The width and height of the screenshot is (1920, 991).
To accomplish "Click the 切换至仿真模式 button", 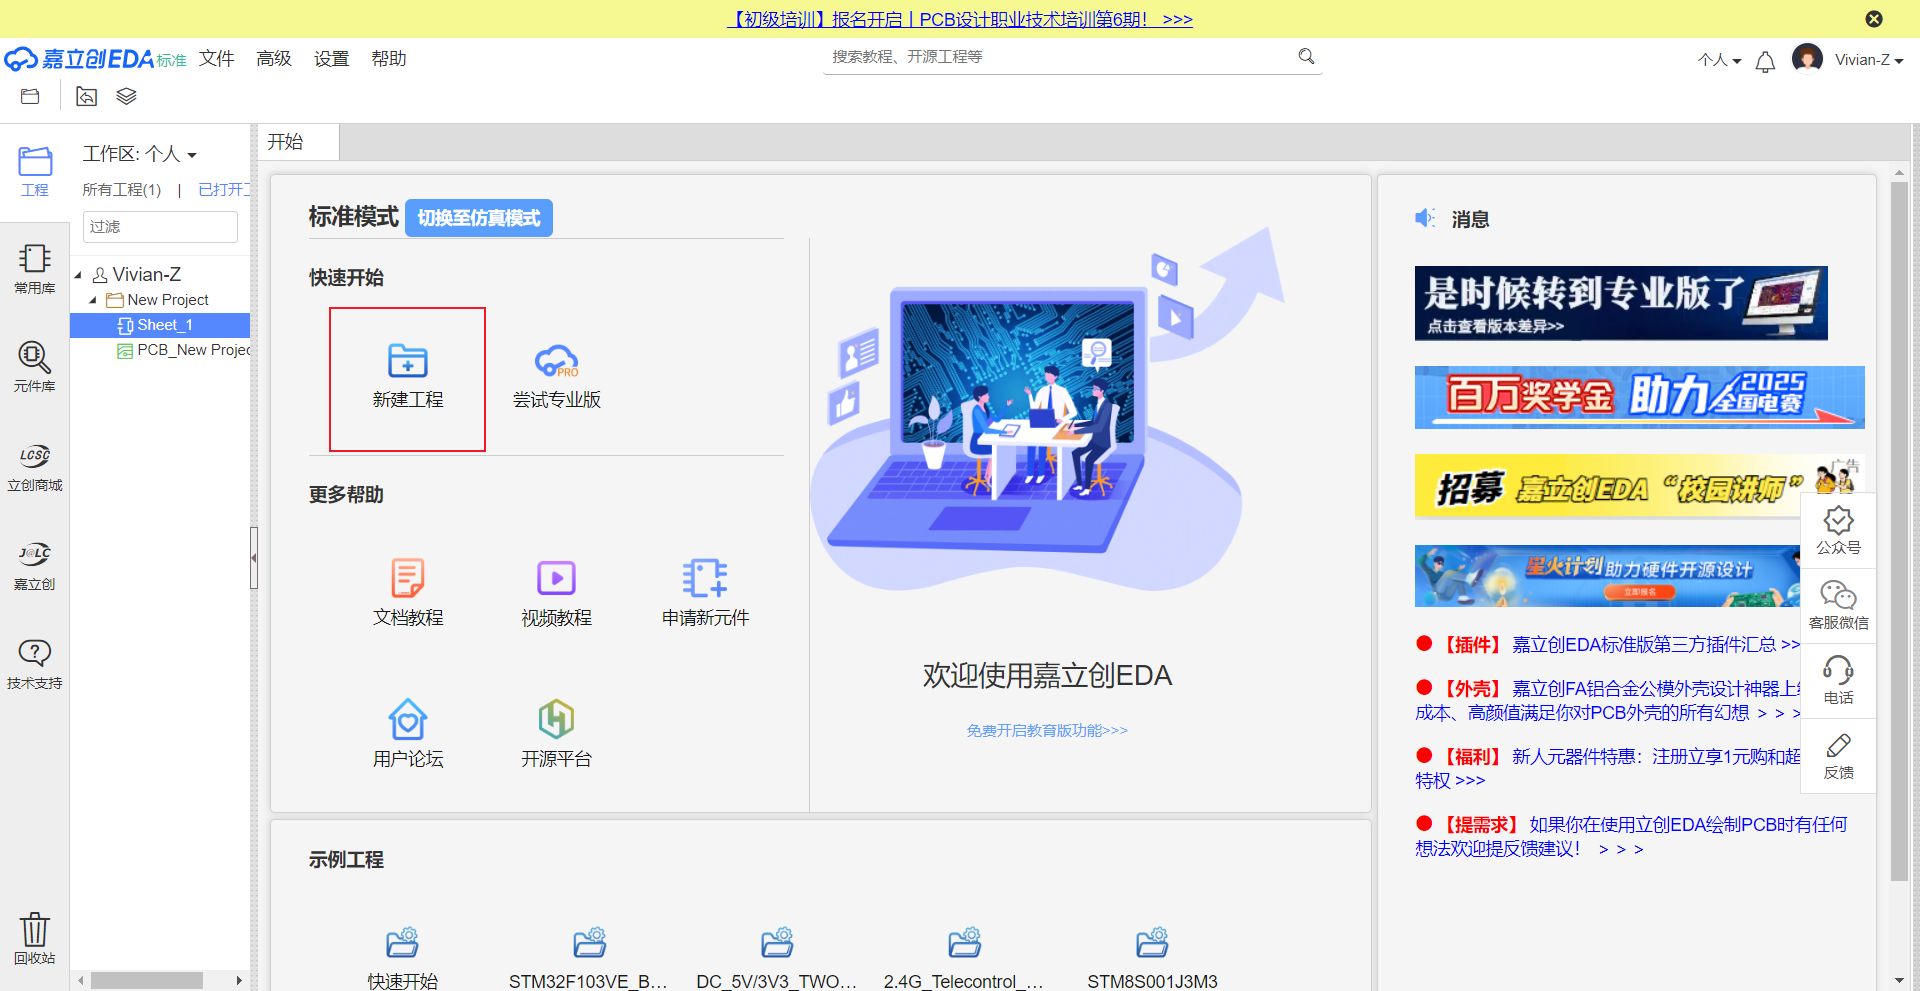I will pos(478,218).
